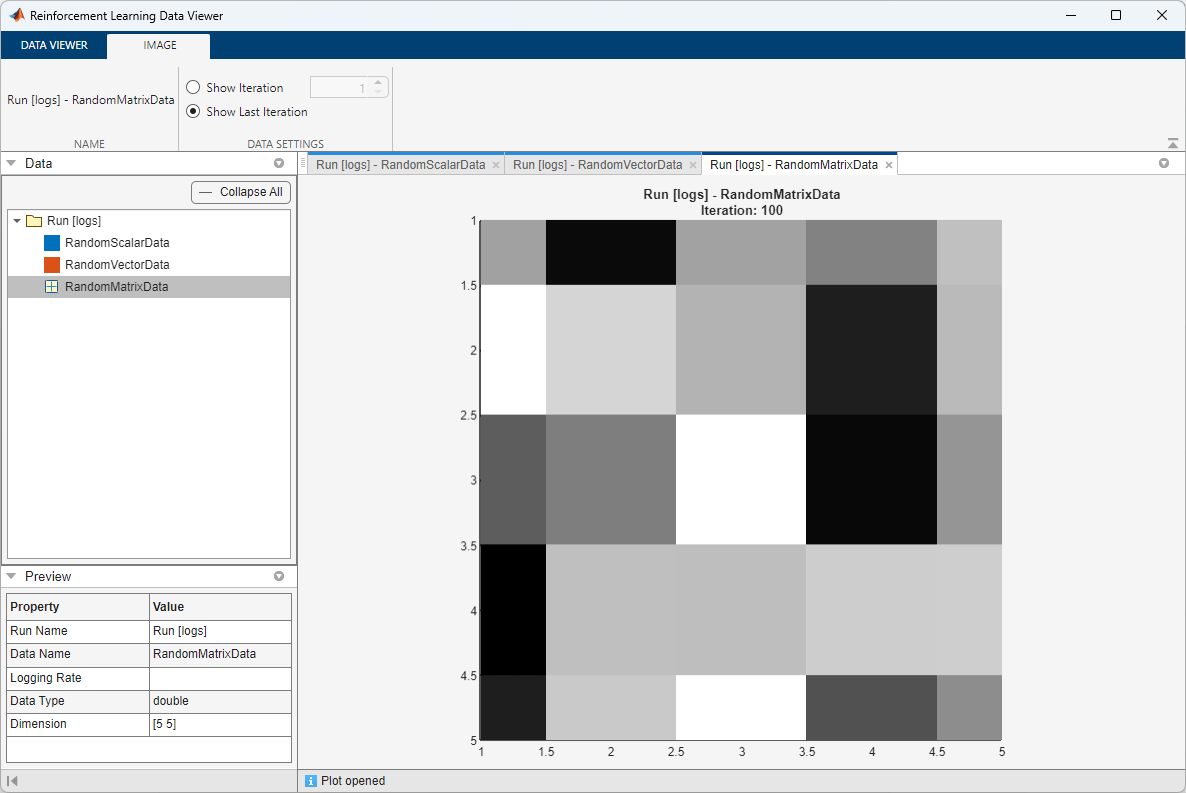
Task: Click the MATLAB logo in title bar
Action: tap(16, 16)
